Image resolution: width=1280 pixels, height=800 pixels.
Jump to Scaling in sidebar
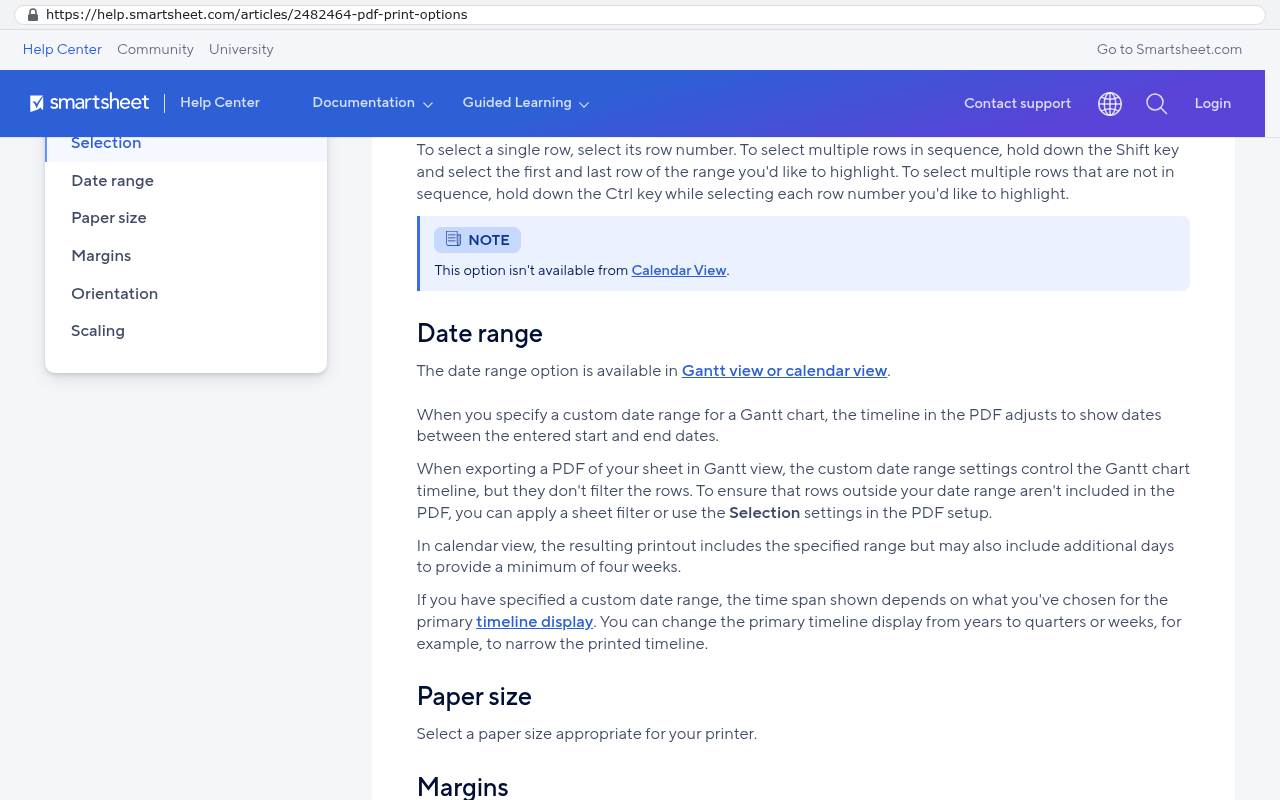pos(98,331)
